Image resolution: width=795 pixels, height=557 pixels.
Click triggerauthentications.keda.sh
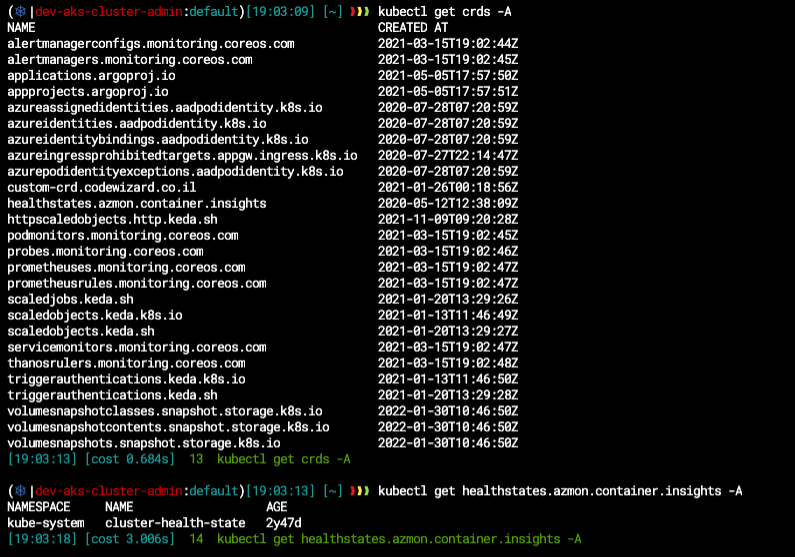[112, 395]
